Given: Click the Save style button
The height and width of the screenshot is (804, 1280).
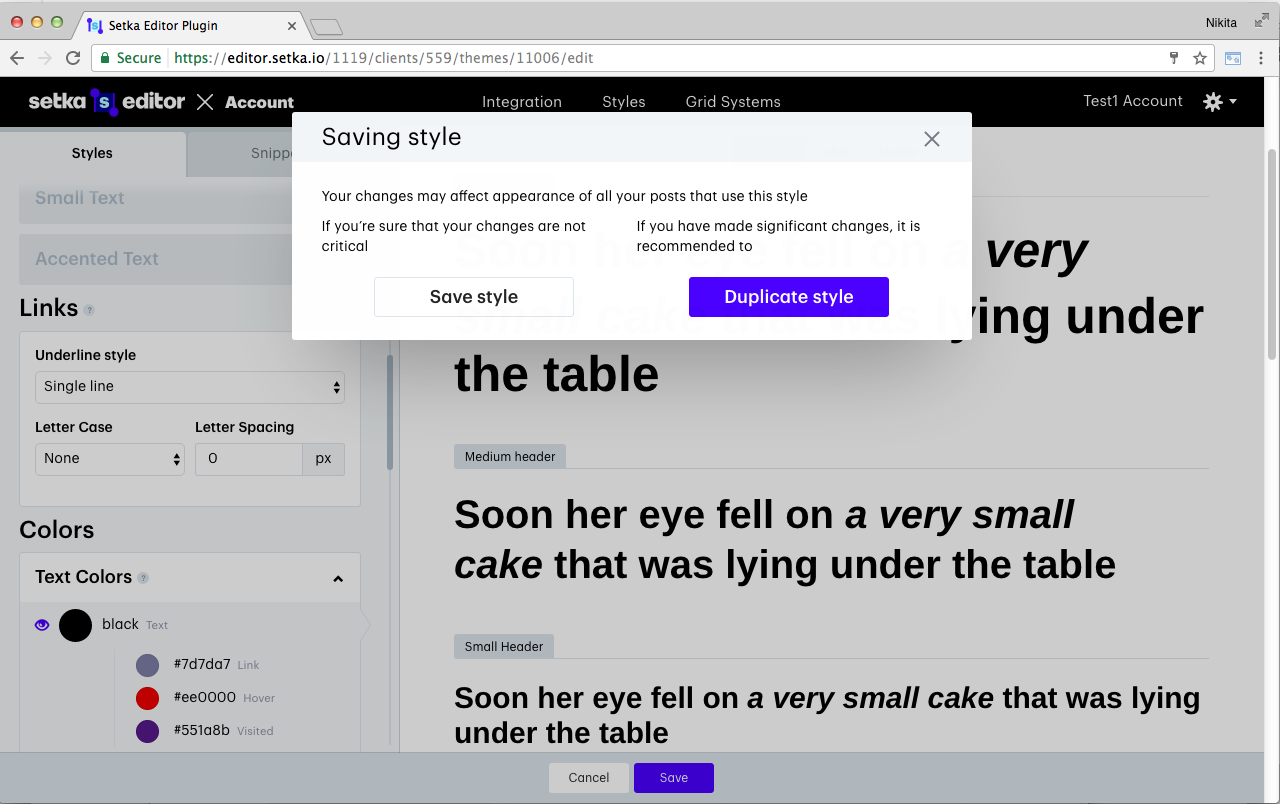Looking at the screenshot, I should (474, 297).
